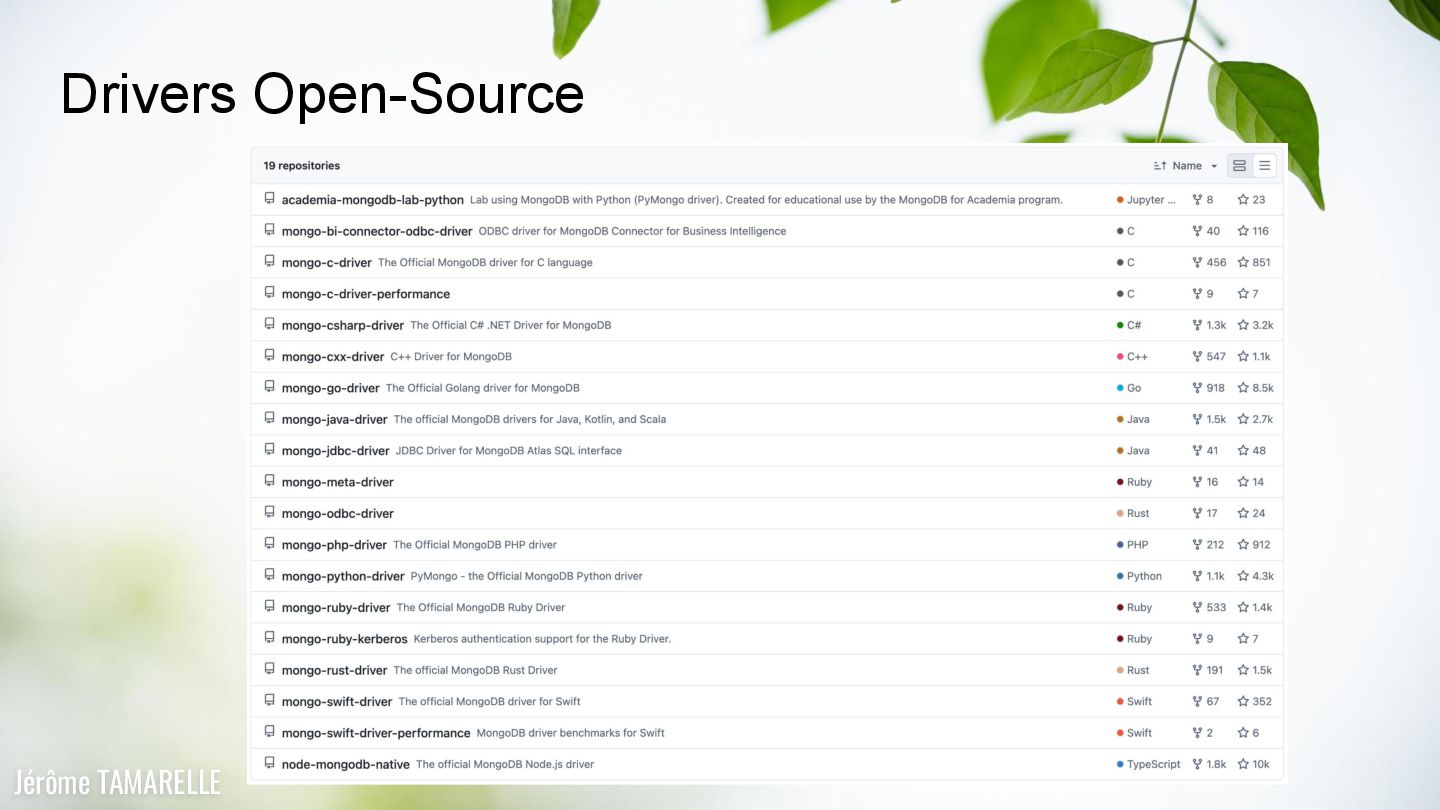Screen dimensions: 1440x810
Task: Click the TypeScript language label
Action: pyautogui.click(x=1154, y=765)
